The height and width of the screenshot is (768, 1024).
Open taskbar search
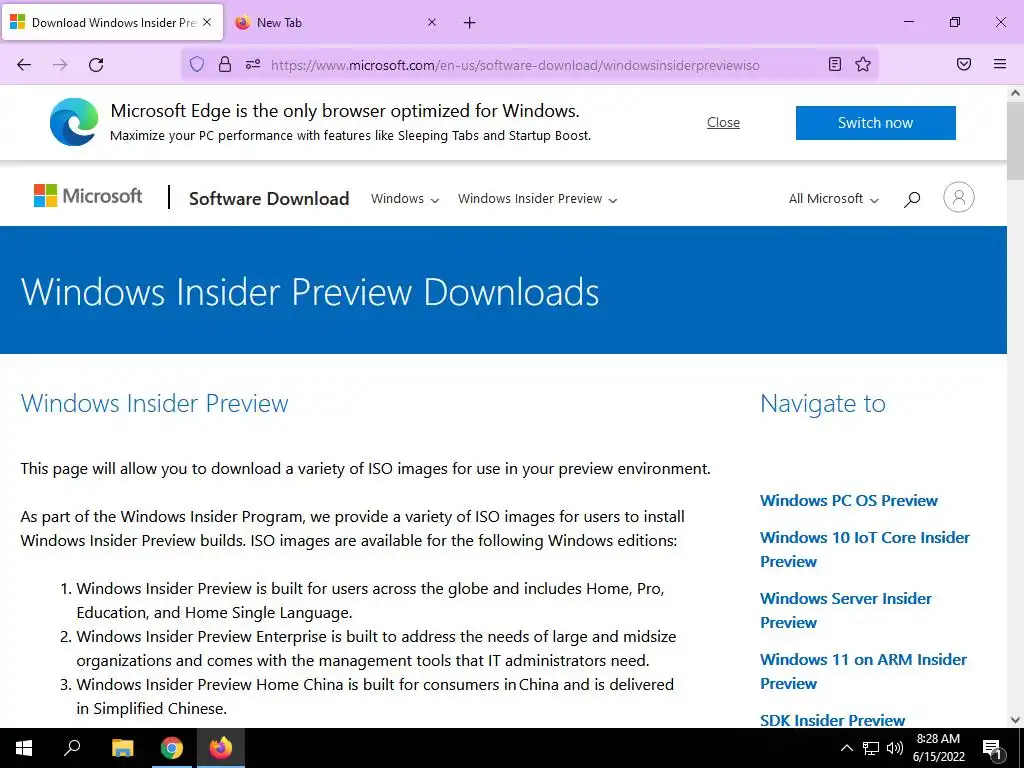(x=72, y=748)
